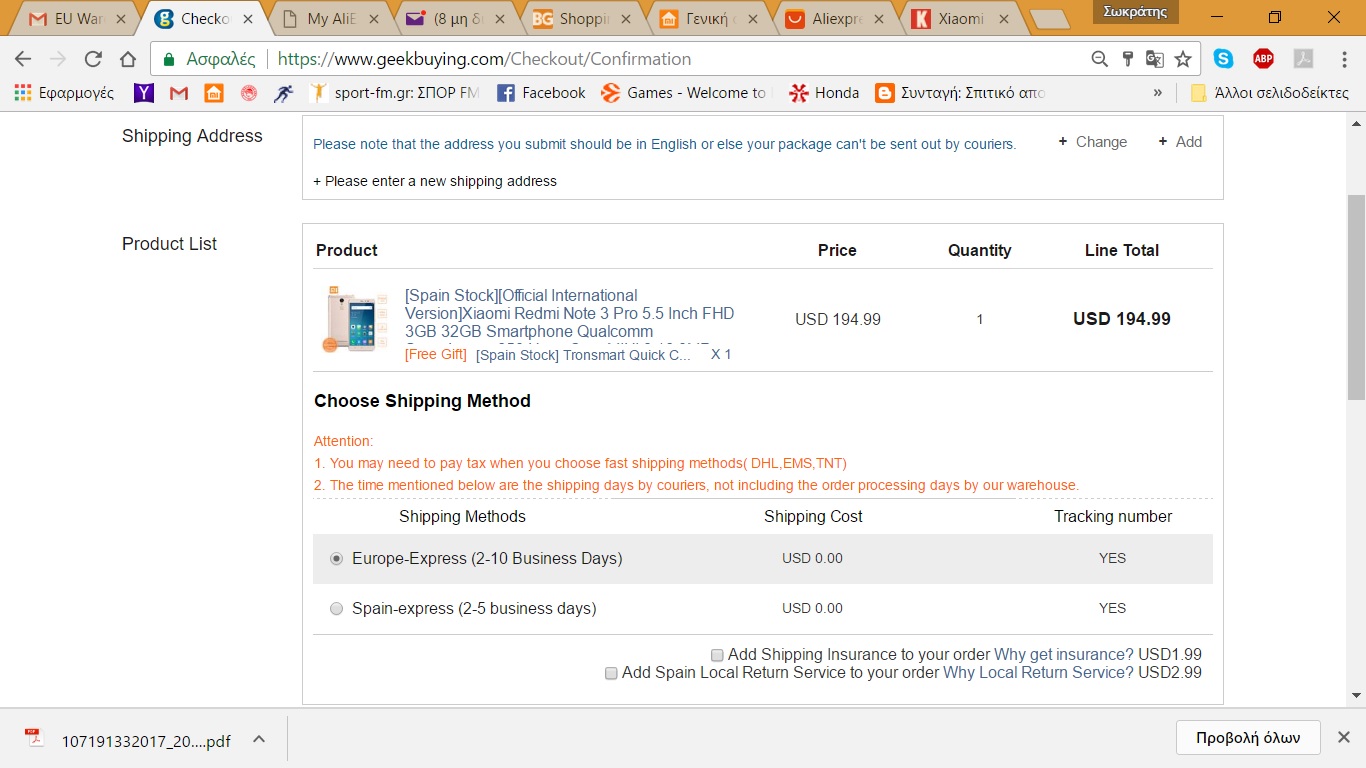View the secure site padlock info
1366x768 pixels.
pyautogui.click(x=169, y=59)
